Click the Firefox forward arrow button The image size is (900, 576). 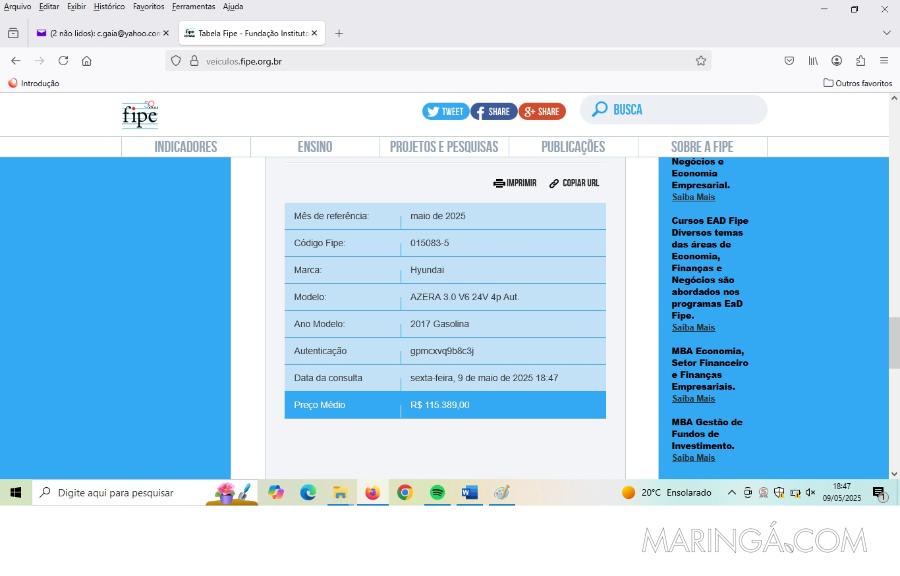(40, 61)
